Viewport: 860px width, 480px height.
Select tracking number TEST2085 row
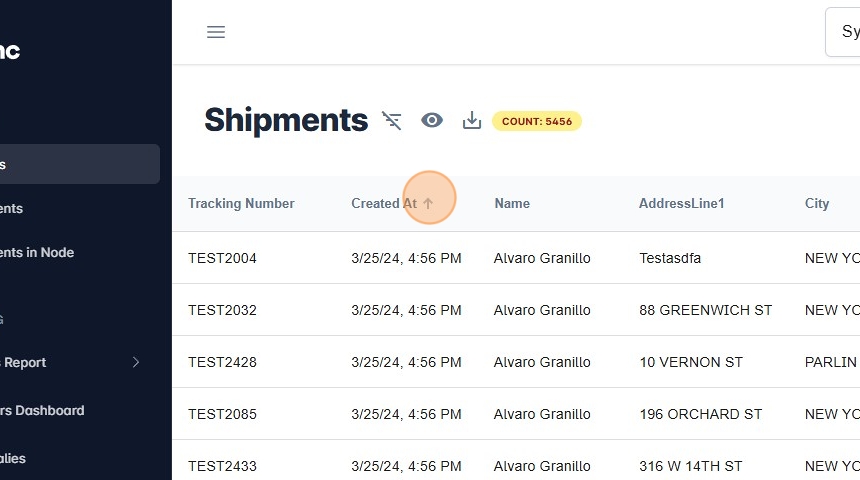pos(222,414)
